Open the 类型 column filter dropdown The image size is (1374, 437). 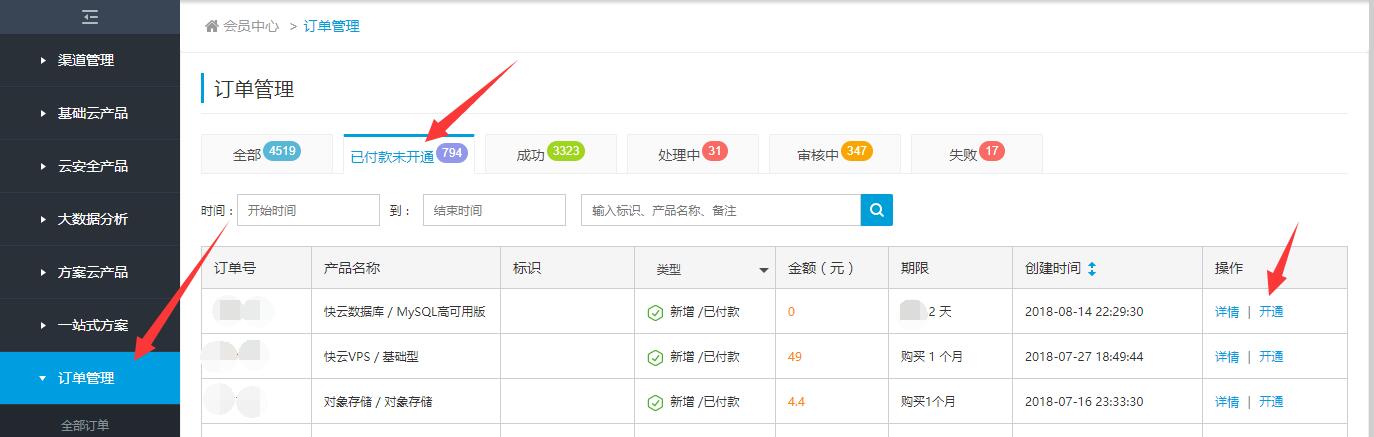coord(764,270)
